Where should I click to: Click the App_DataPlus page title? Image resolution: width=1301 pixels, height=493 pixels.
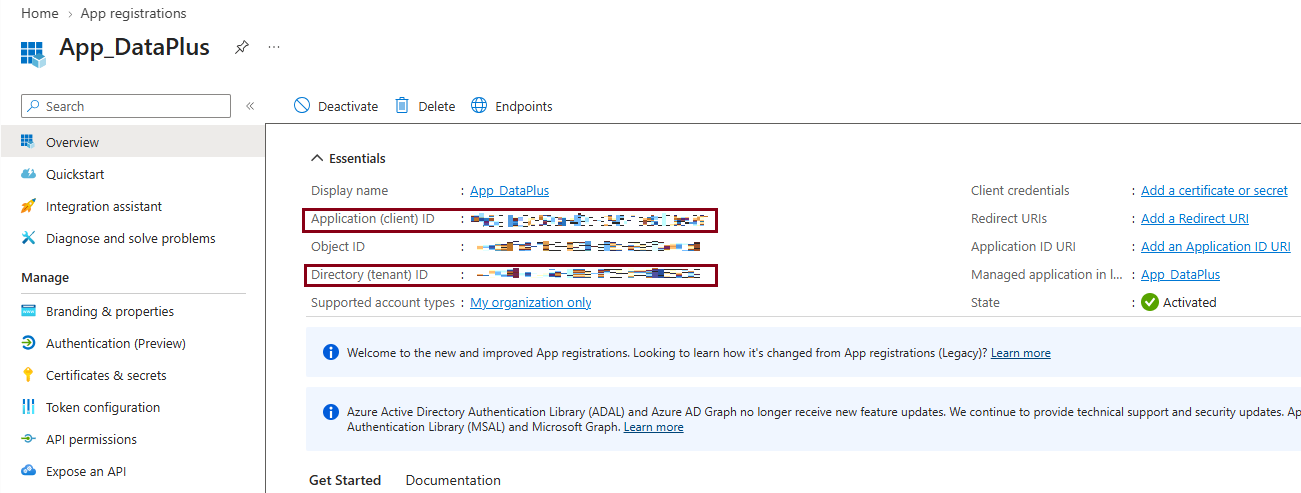pyautogui.click(x=134, y=47)
